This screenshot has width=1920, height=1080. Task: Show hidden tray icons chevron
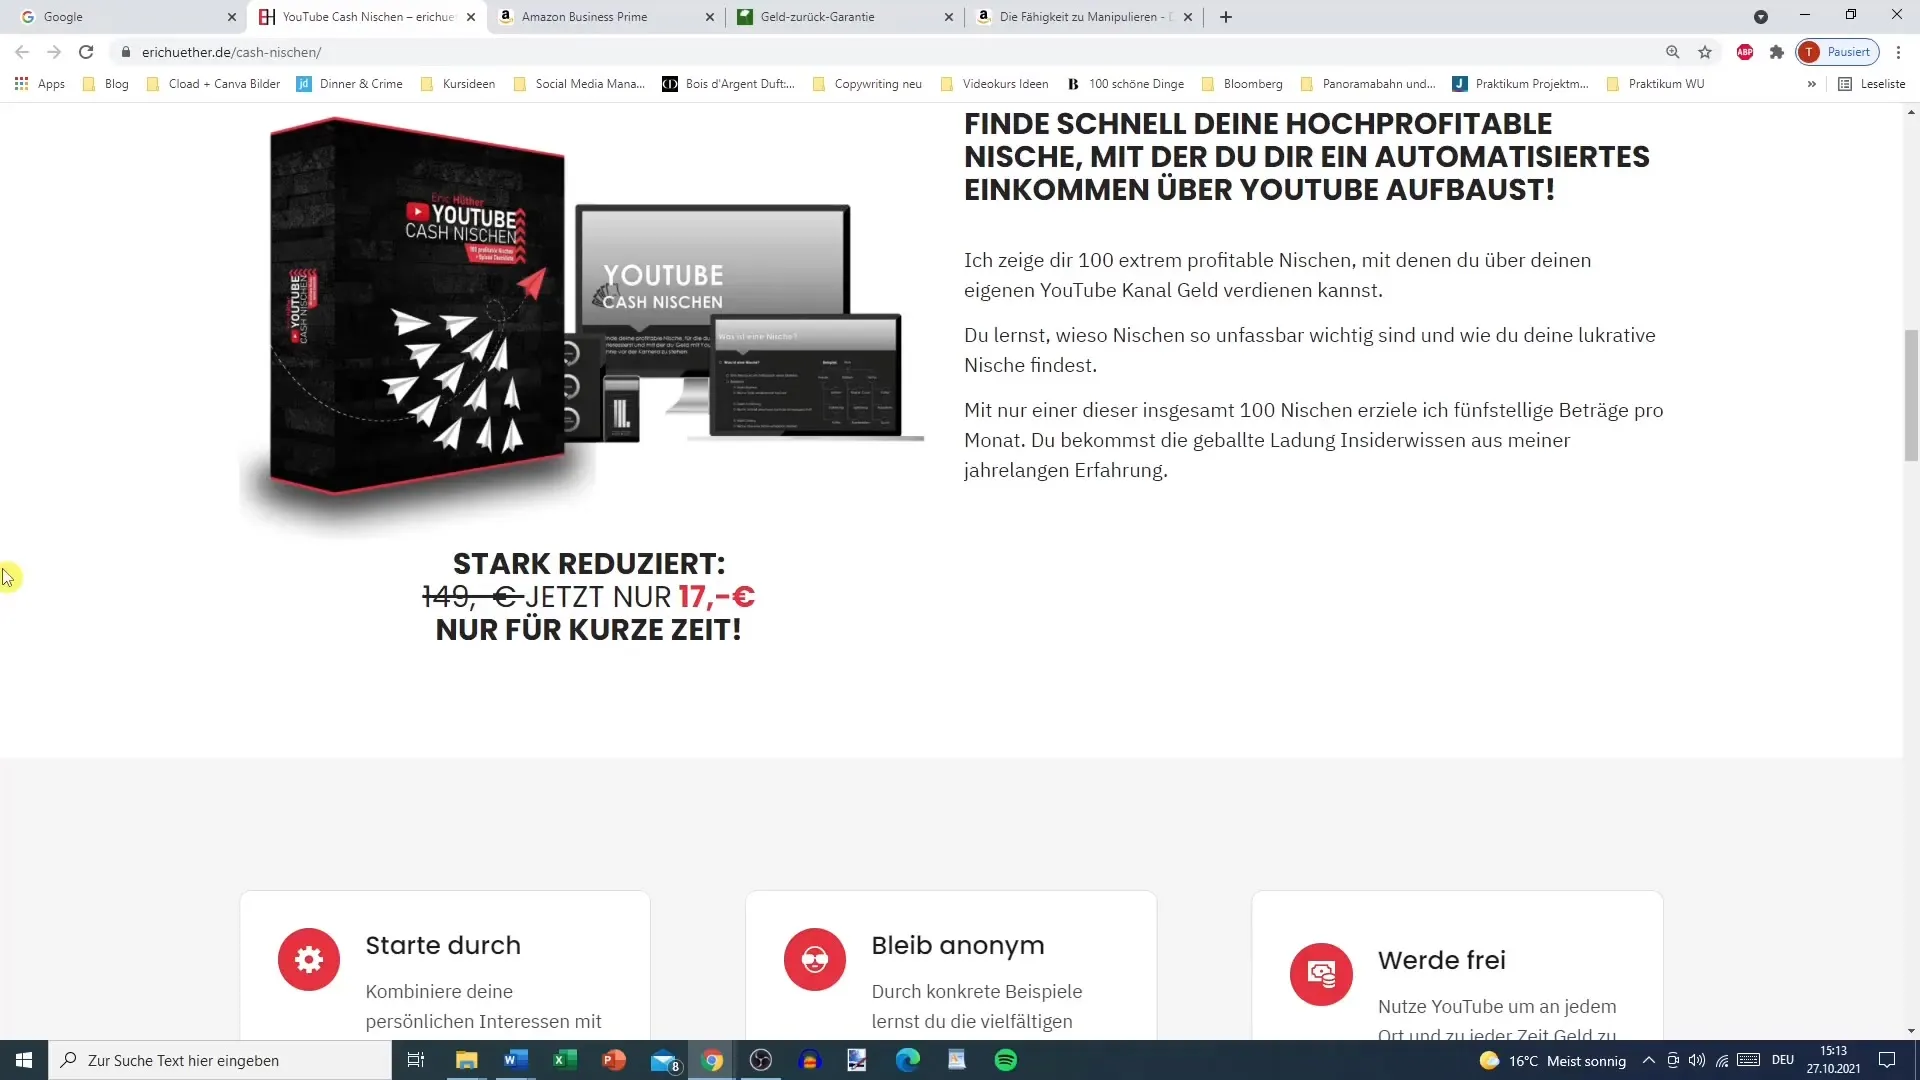(x=1648, y=1060)
